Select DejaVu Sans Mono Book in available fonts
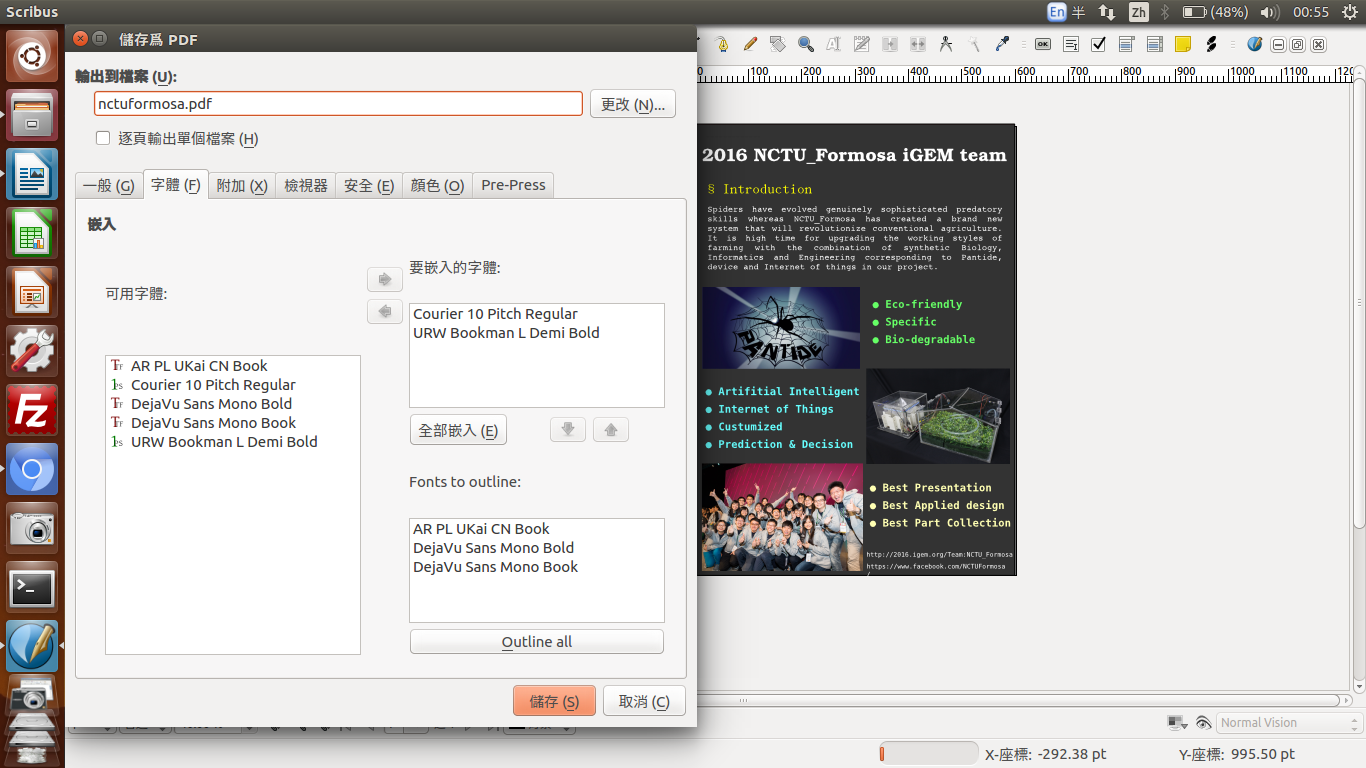The image size is (1366, 768). [213, 423]
